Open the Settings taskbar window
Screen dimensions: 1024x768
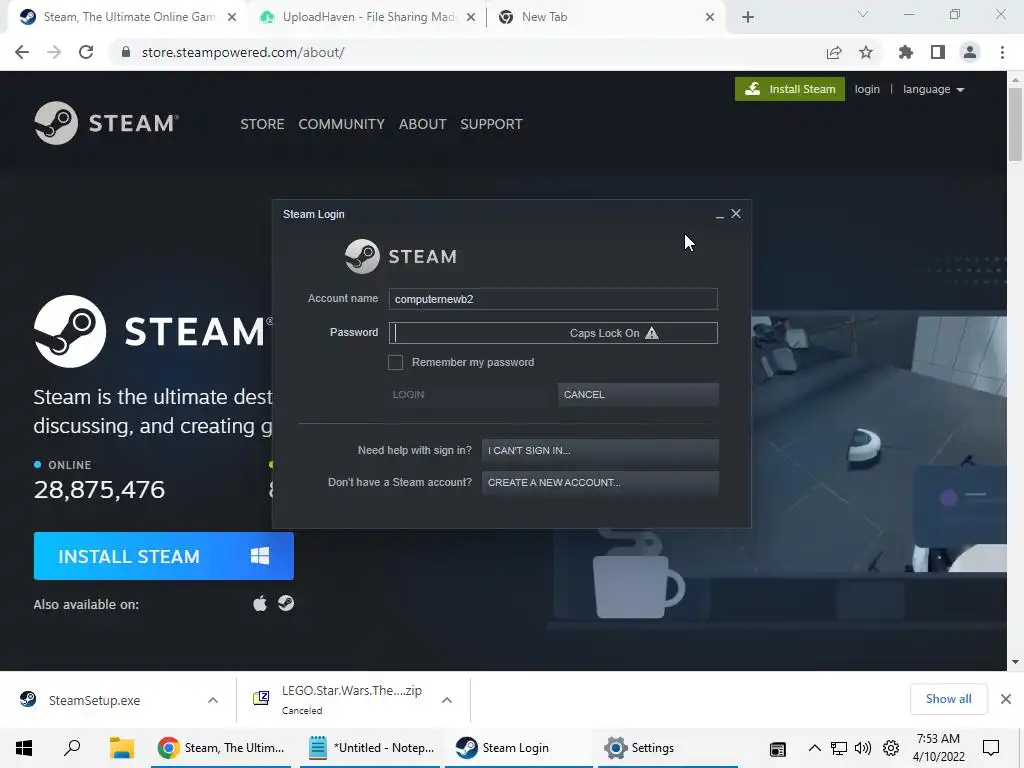pos(666,748)
